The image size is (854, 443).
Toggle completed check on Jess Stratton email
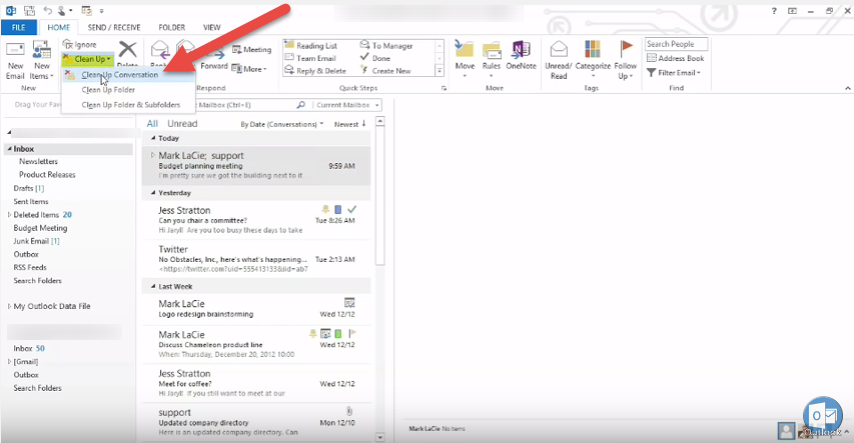click(352, 209)
